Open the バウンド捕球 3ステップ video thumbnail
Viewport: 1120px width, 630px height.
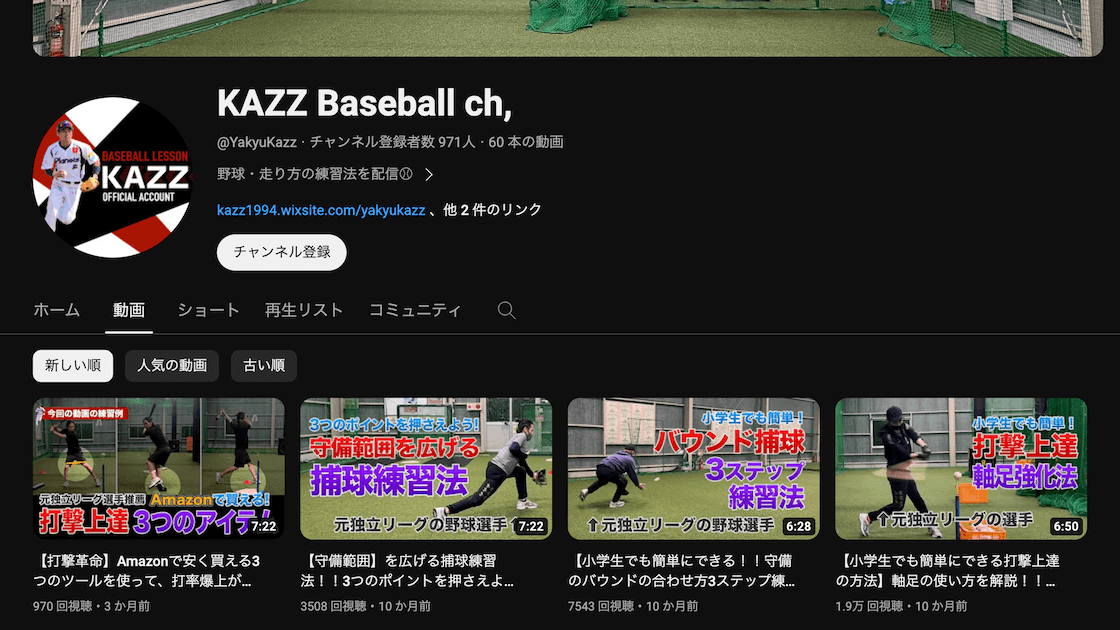tap(693, 468)
